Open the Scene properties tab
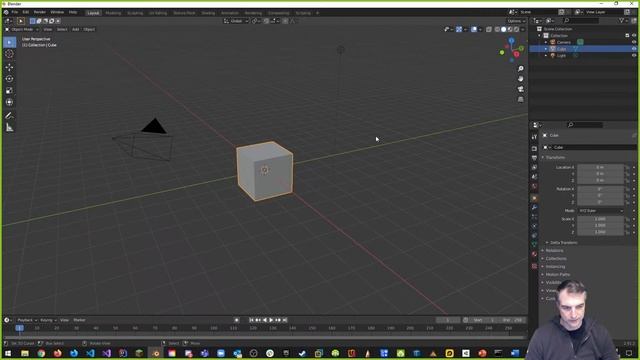The image size is (640, 360). (534, 177)
